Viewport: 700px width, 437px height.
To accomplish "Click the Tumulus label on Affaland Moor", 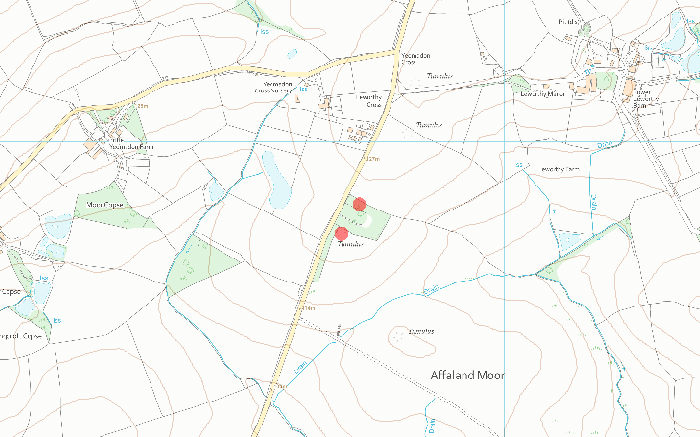I will point(421,331).
